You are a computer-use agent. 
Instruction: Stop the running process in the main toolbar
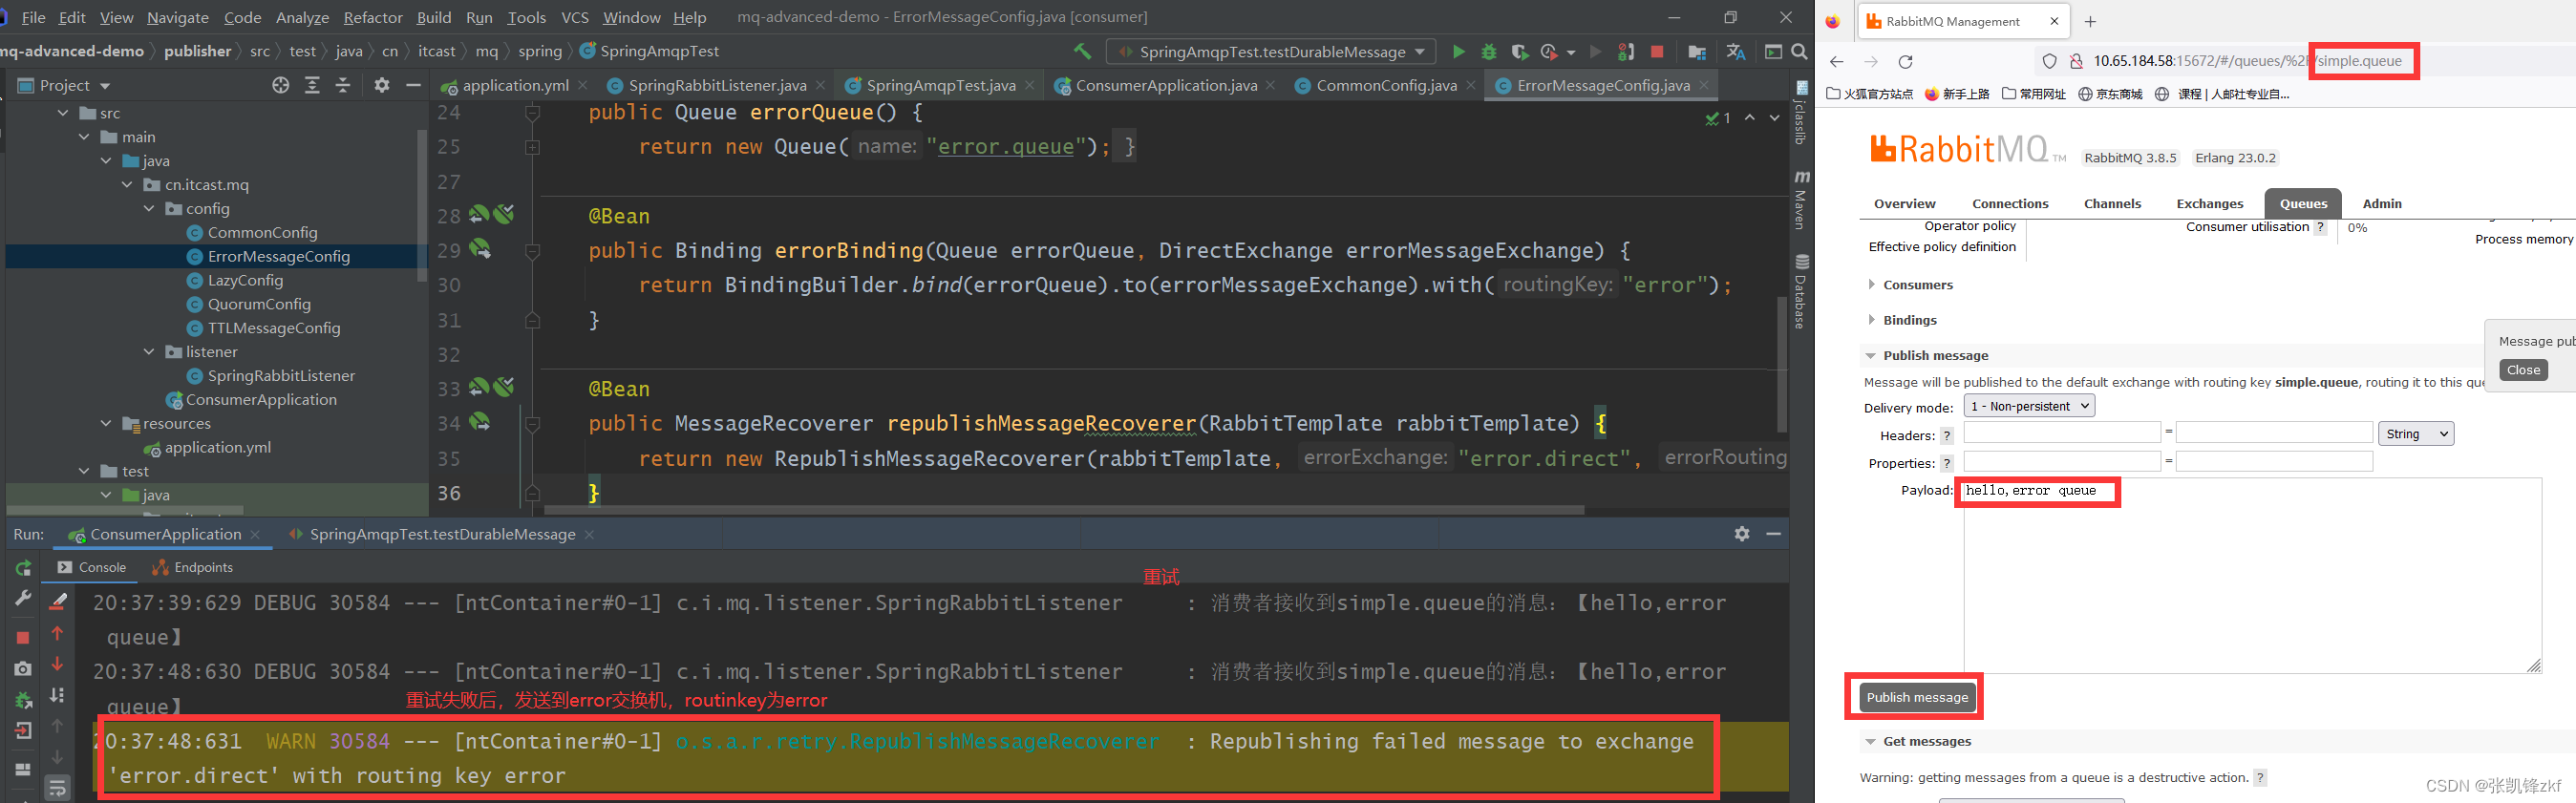click(x=1657, y=52)
